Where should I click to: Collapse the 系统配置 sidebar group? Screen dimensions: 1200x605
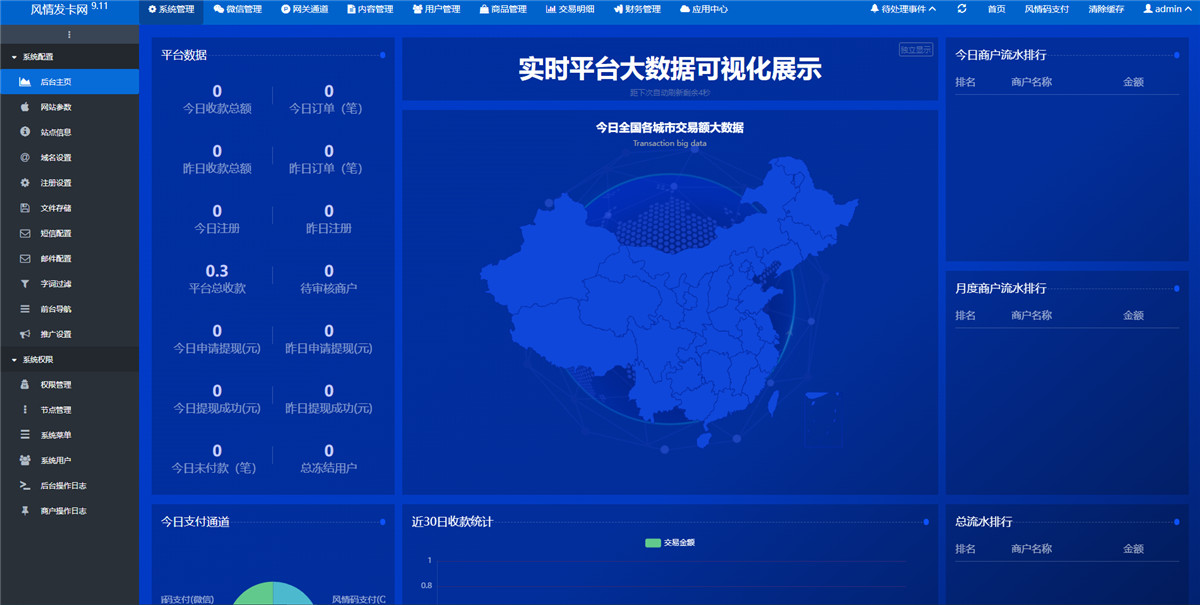(40, 57)
